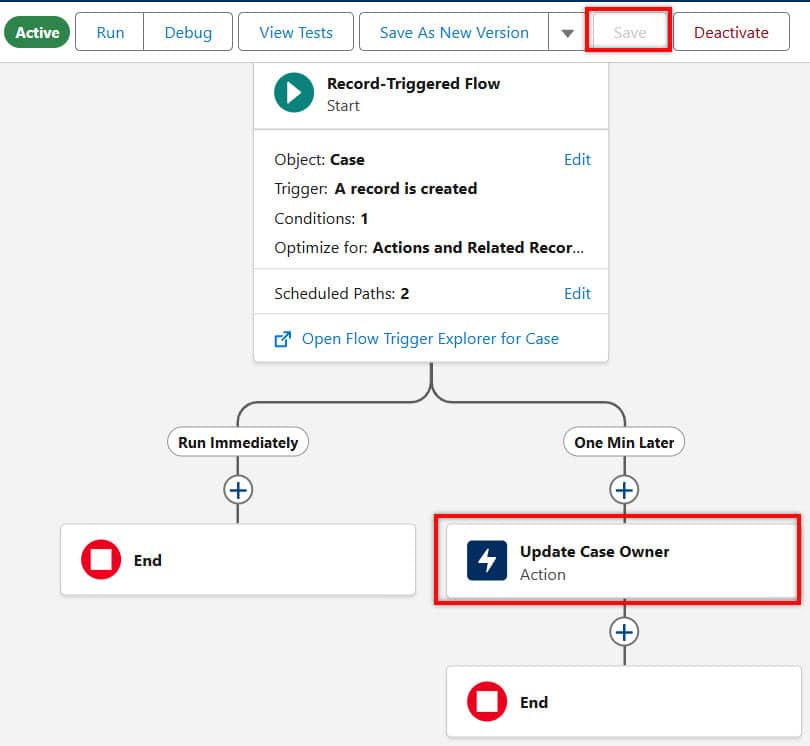Open View Tests
Viewport: 810px width, 746px height.
click(296, 32)
